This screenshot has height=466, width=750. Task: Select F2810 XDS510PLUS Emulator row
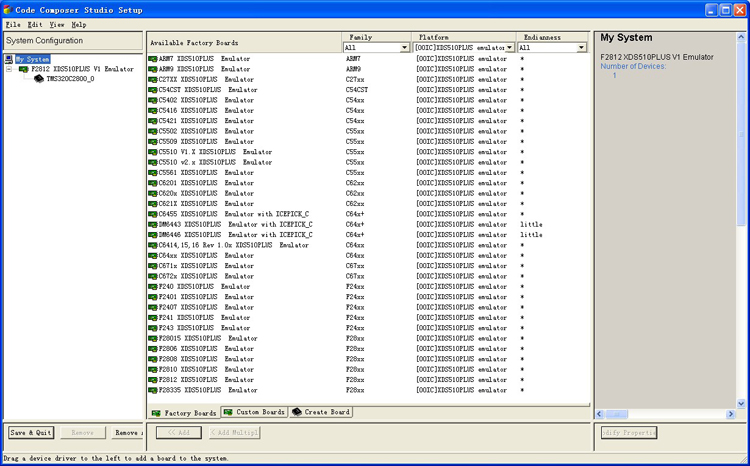tap(368, 370)
